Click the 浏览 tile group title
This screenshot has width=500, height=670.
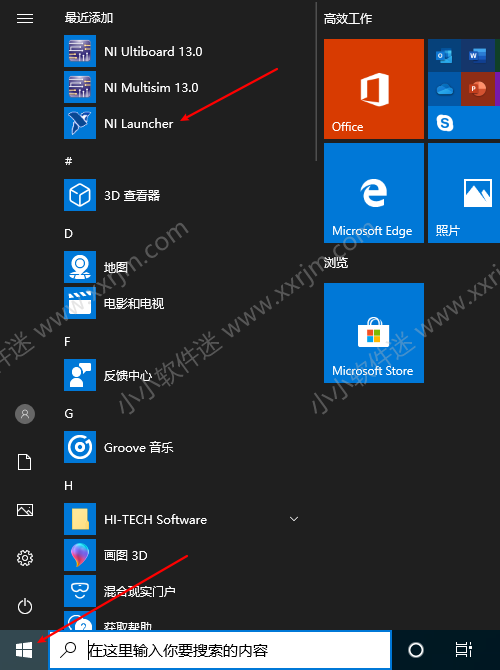click(x=336, y=262)
